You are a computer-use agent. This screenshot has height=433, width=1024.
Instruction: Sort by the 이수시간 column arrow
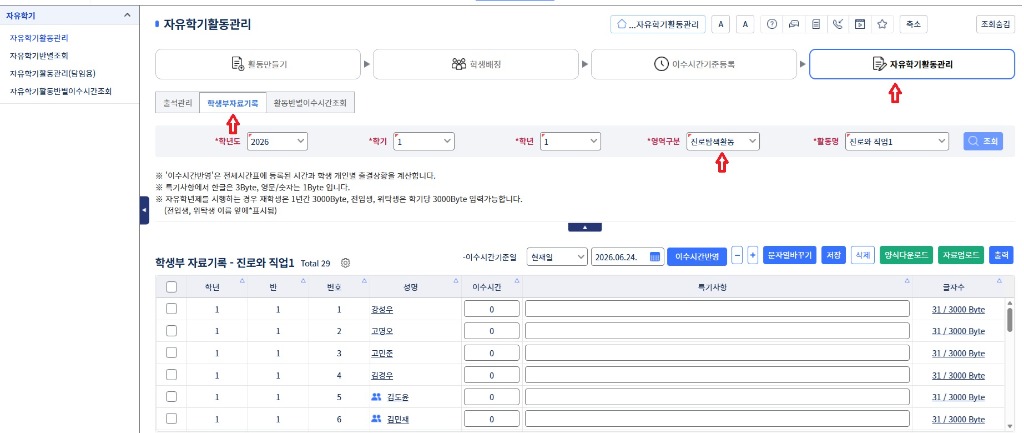click(517, 281)
